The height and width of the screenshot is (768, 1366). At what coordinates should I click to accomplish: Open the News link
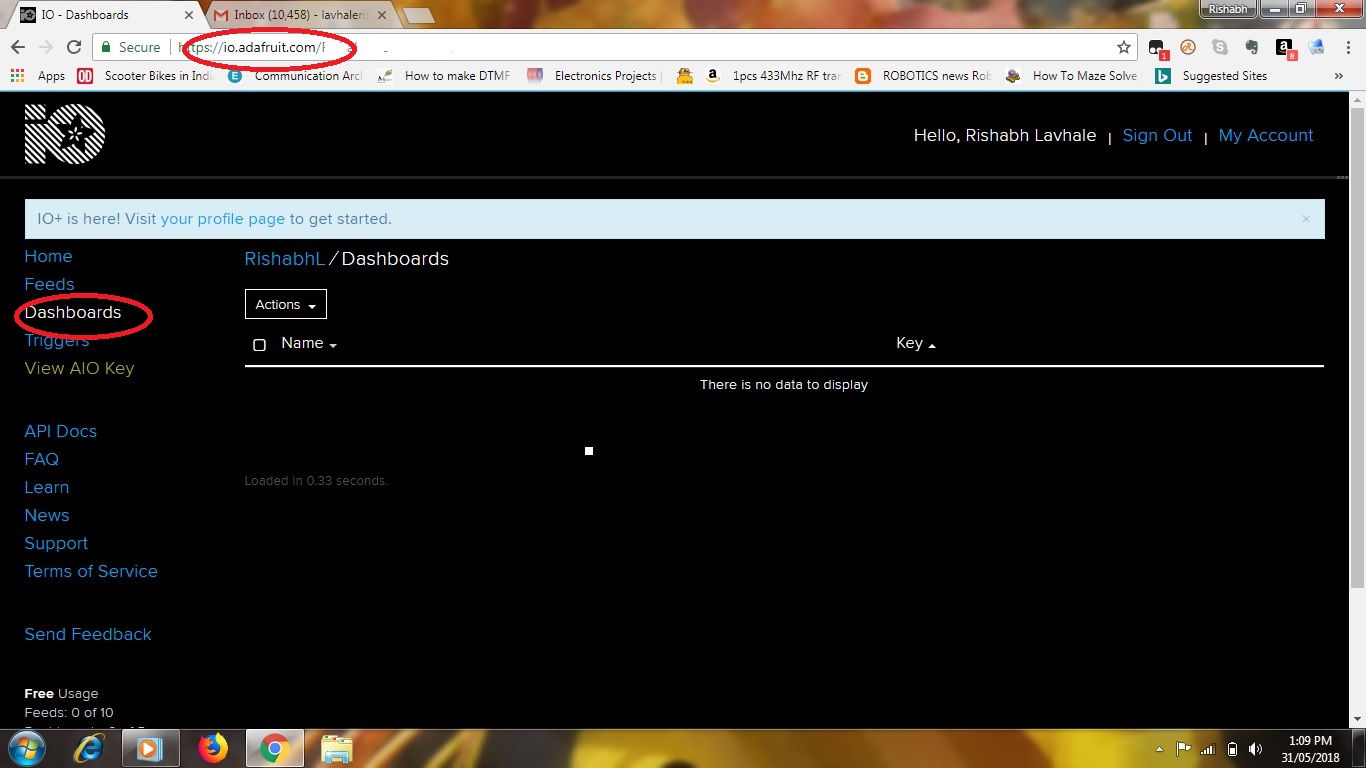click(x=47, y=515)
